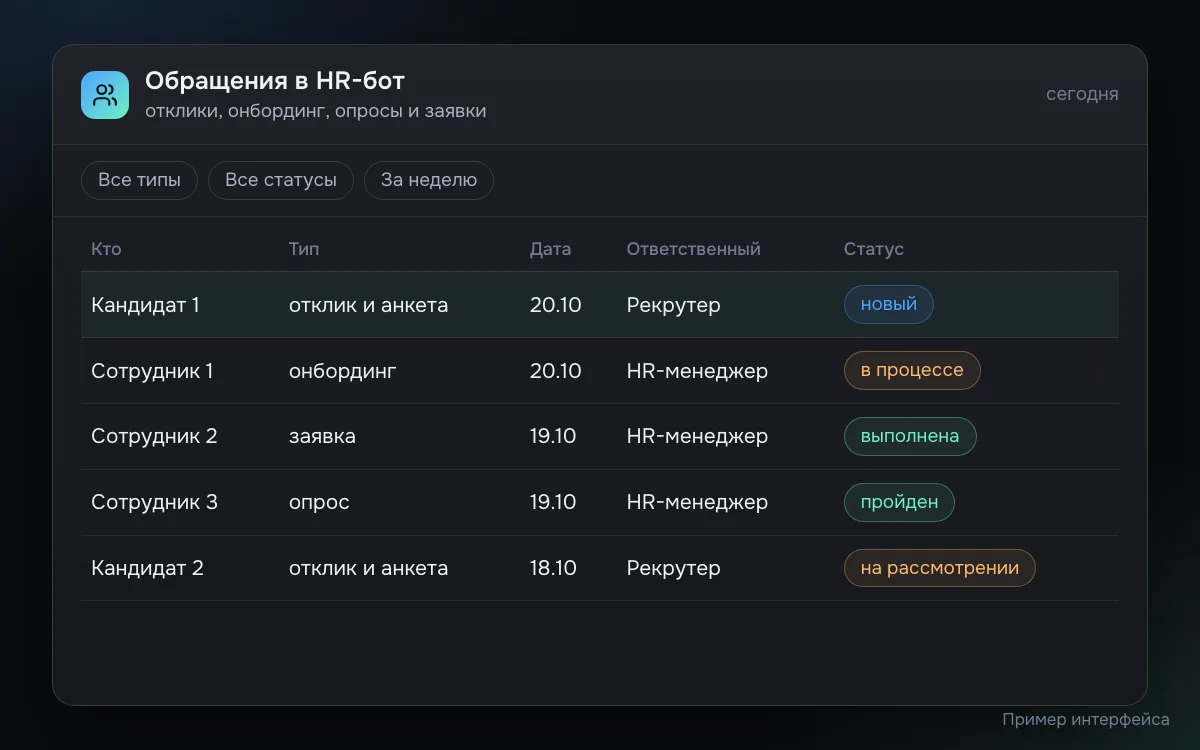Click the "онбординг" type cell
Screen dimensions: 1200x750
343,371
